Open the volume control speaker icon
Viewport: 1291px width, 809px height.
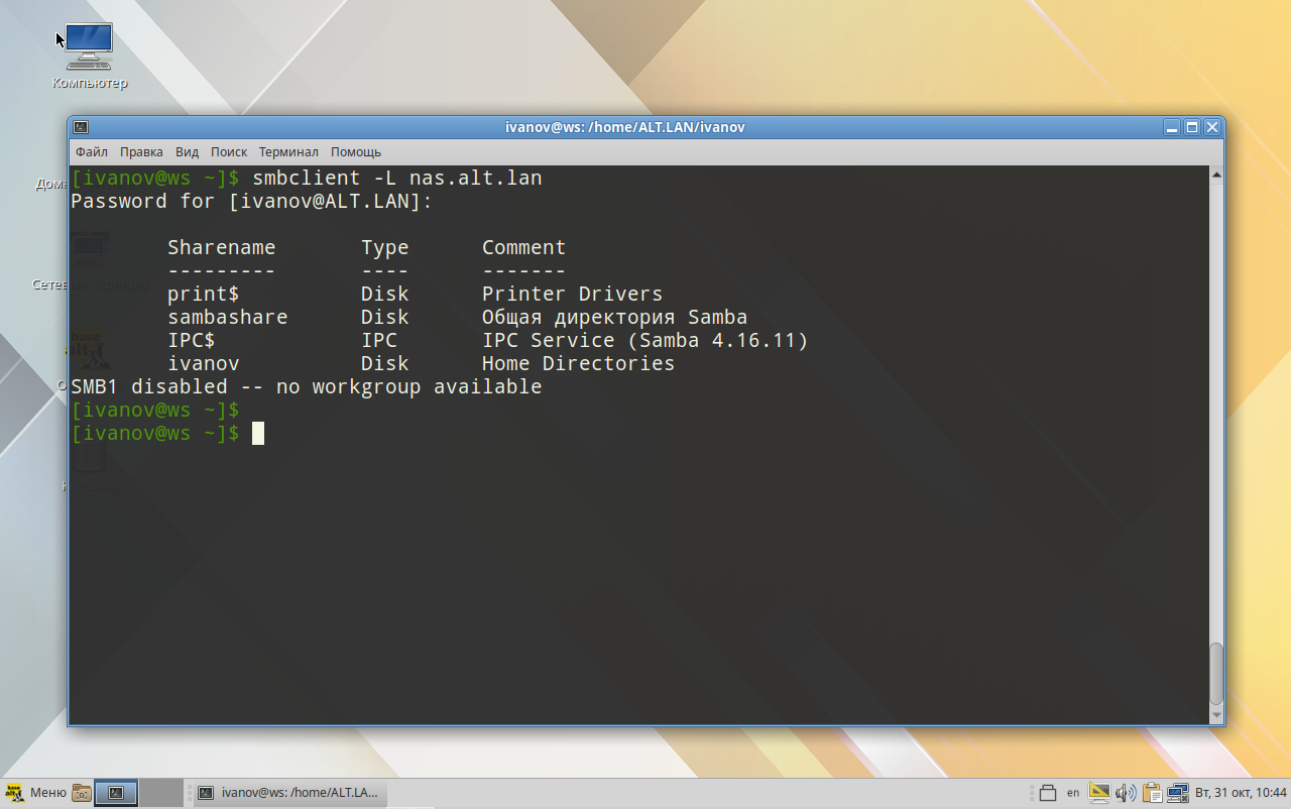coord(1125,793)
